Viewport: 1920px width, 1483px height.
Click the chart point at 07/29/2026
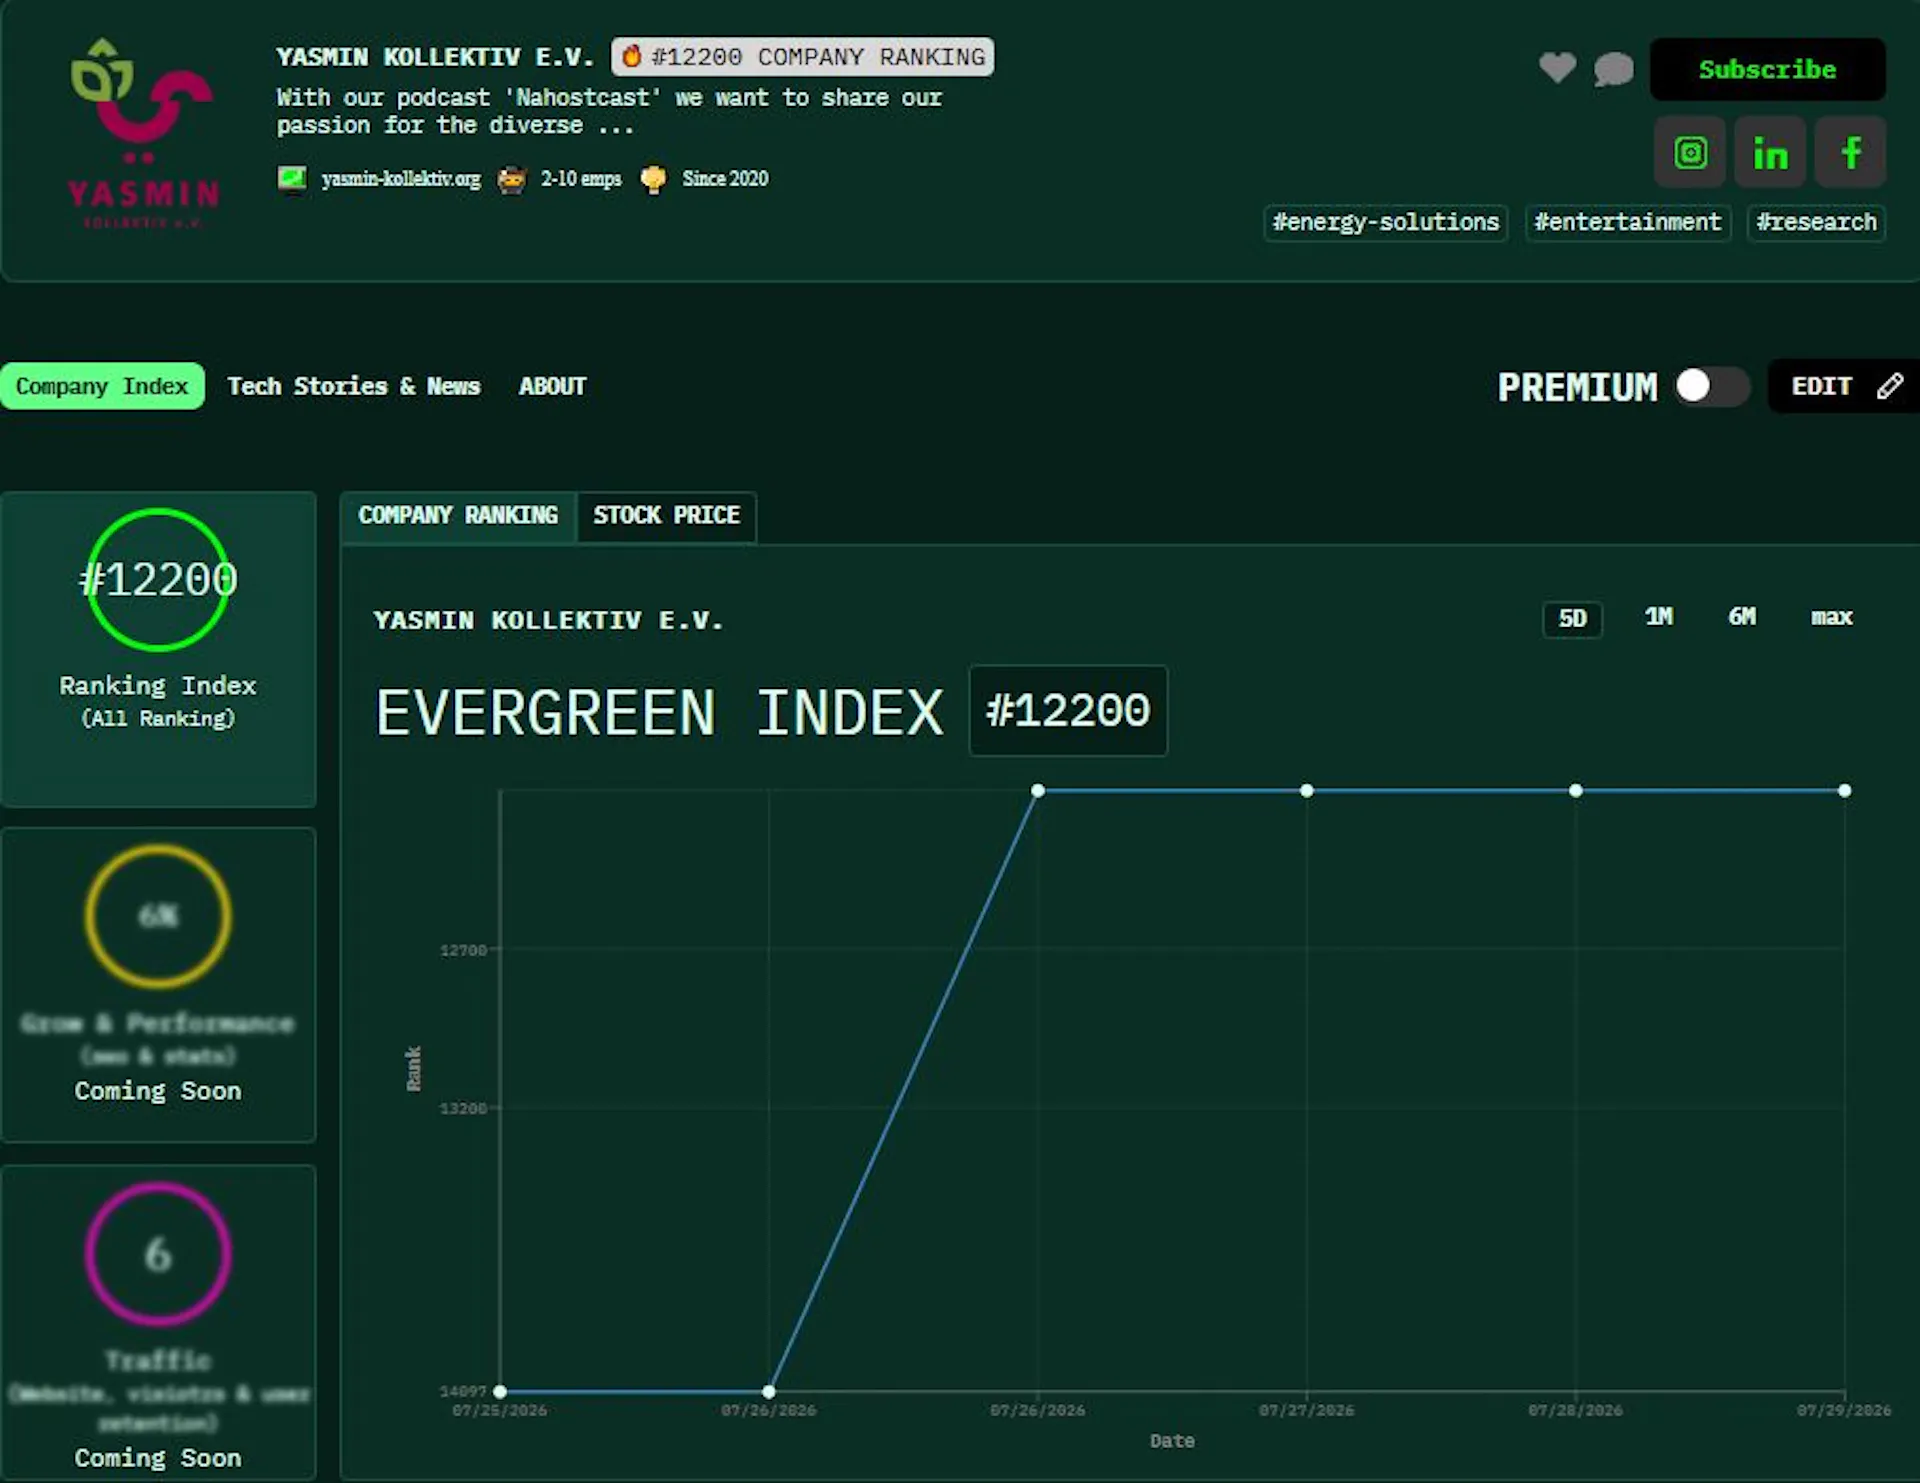(1845, 791)
